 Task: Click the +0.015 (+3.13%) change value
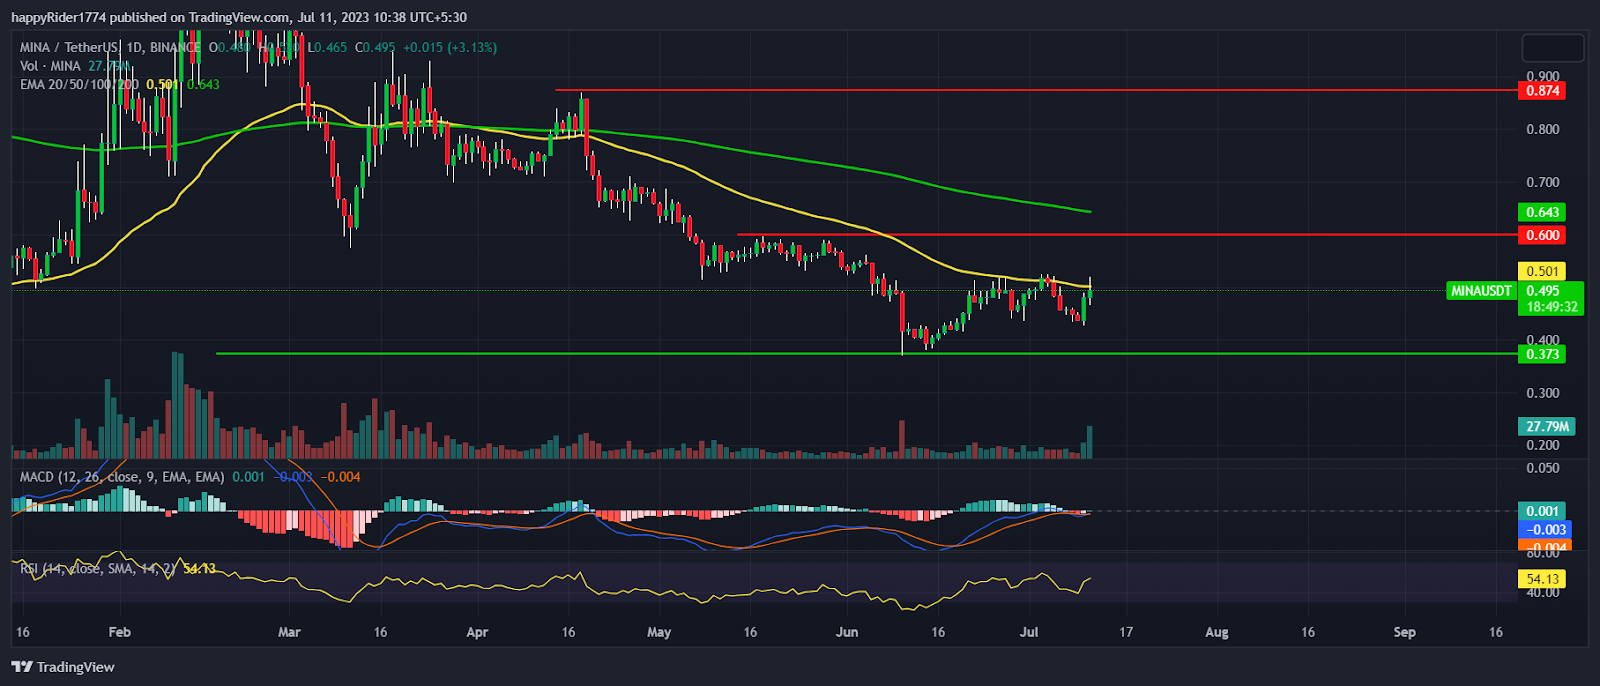click(449, 47)
